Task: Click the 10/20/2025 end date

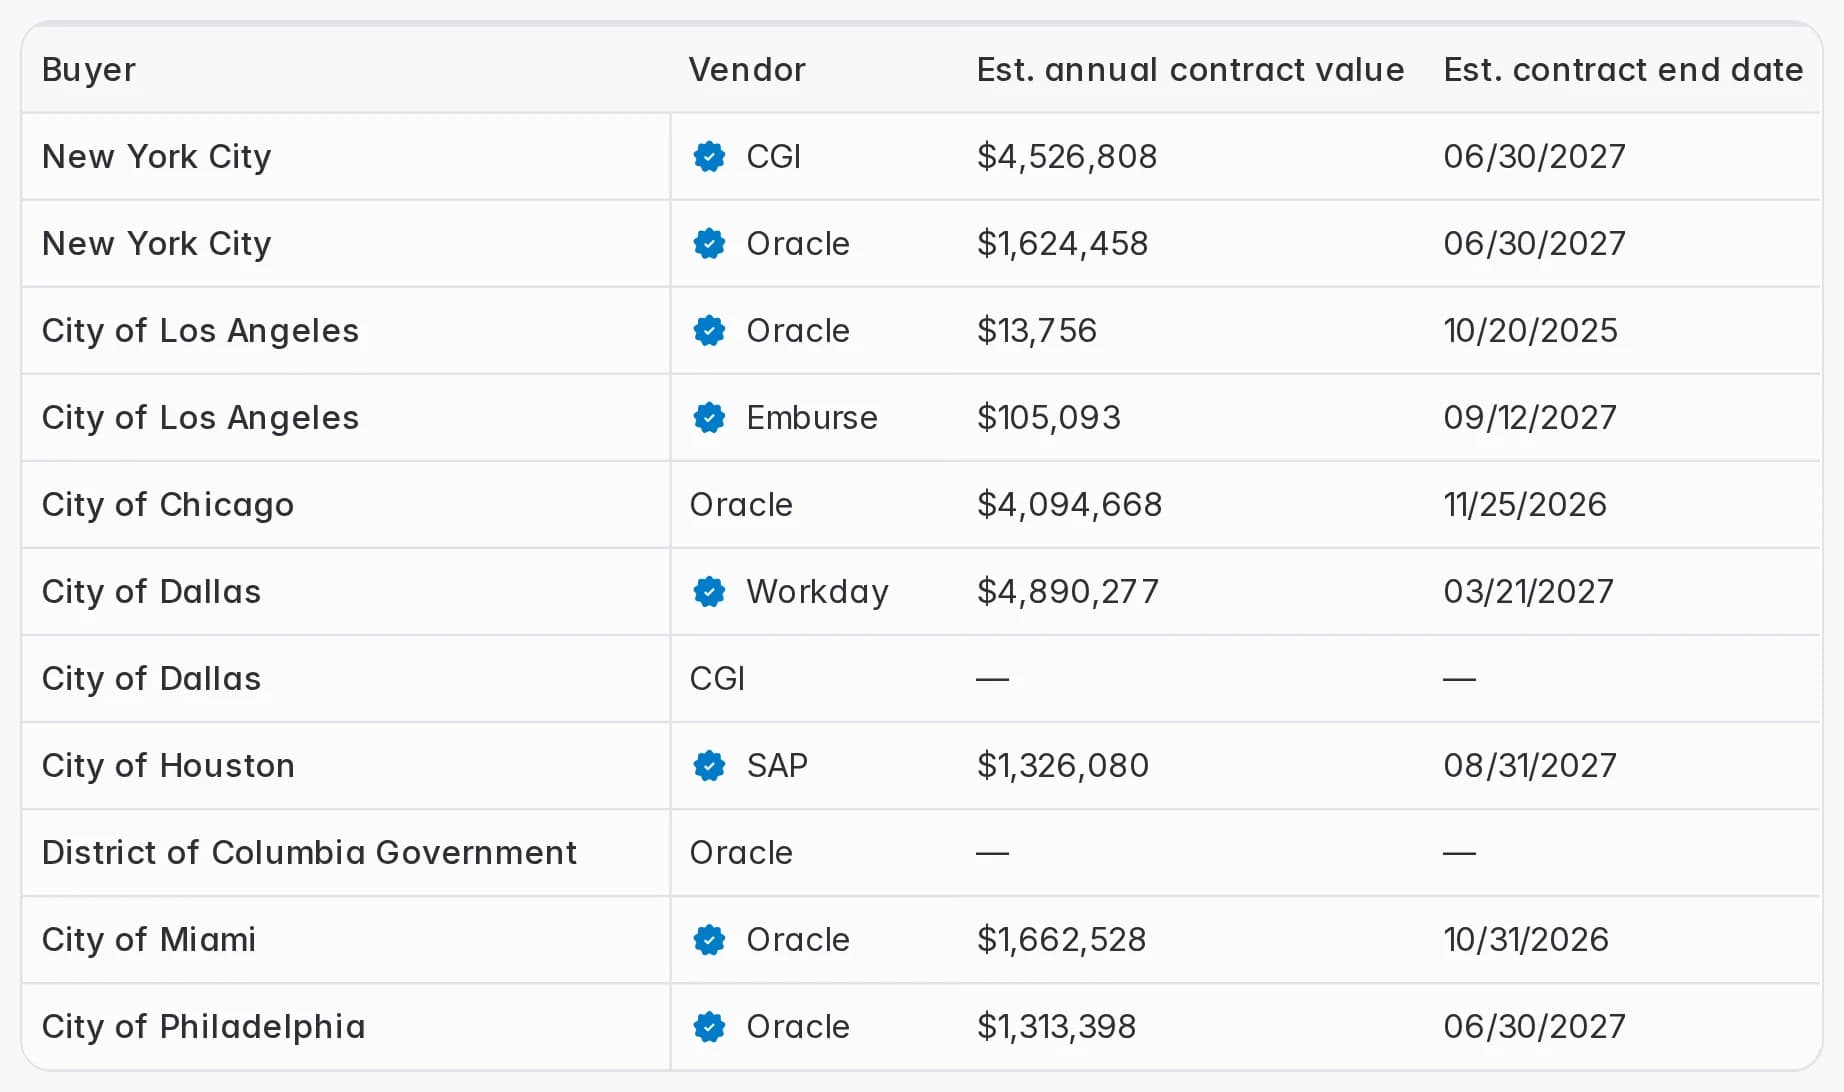Action: (1531, 331)
